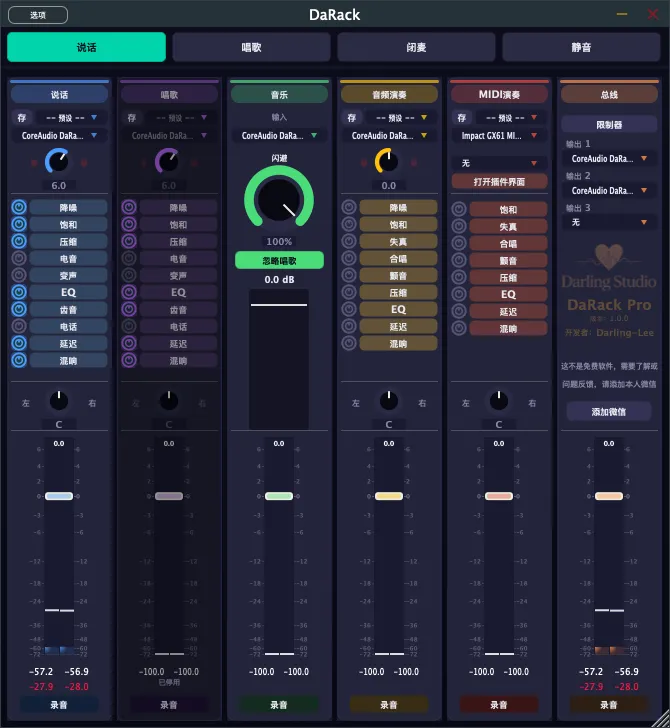Click the pan knob in 音频演奏 channel
This screenshot has width=670, height=728.
coord(389,401)
